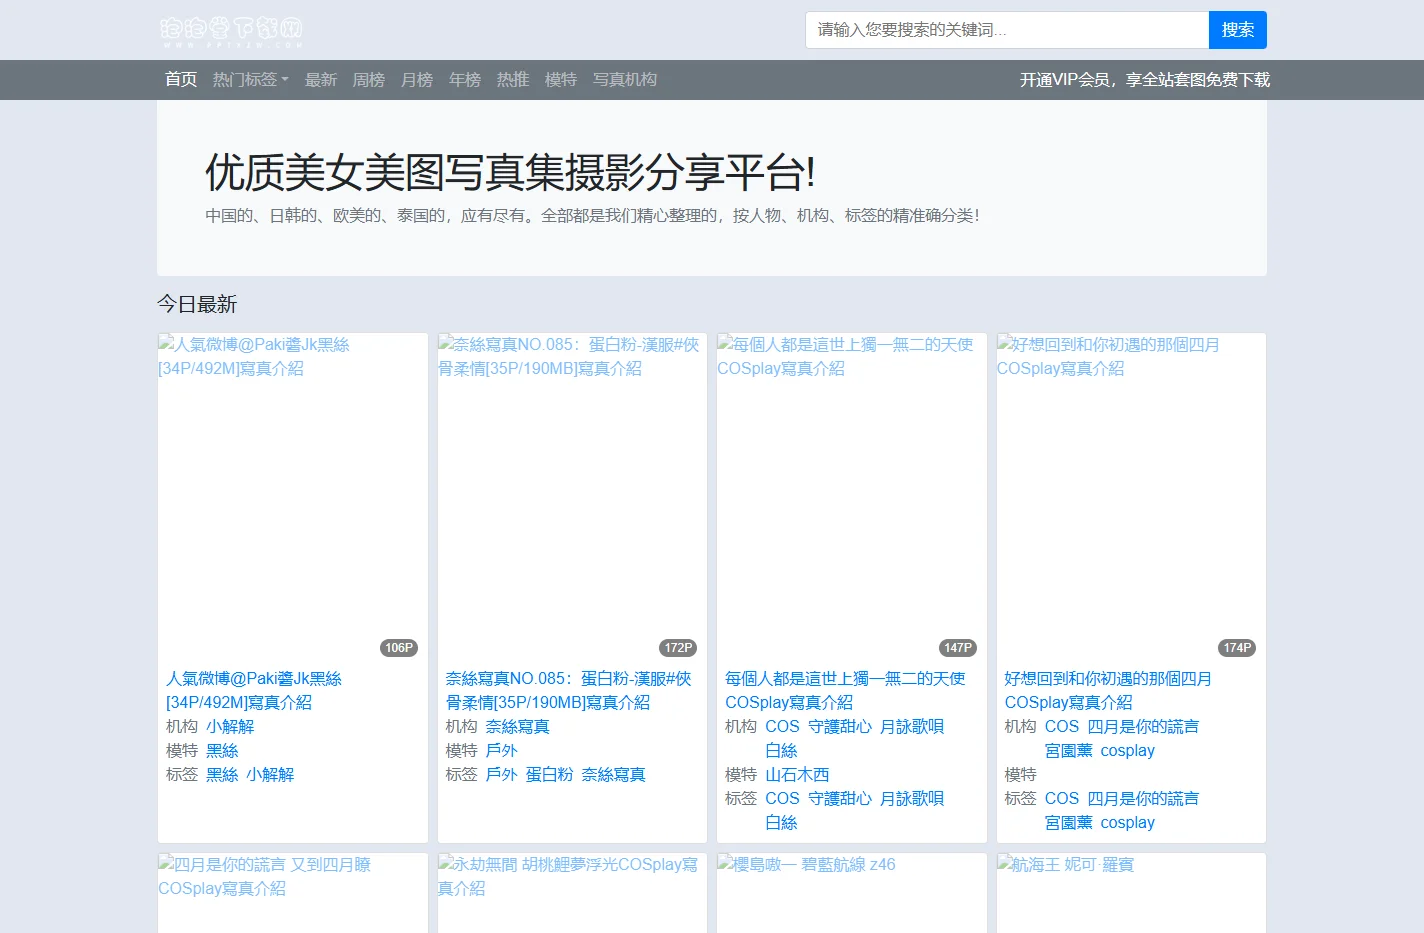Click 奈絲寫真 in second card's 机构 row
This screenshot has width=1424, height=933.
518,727
